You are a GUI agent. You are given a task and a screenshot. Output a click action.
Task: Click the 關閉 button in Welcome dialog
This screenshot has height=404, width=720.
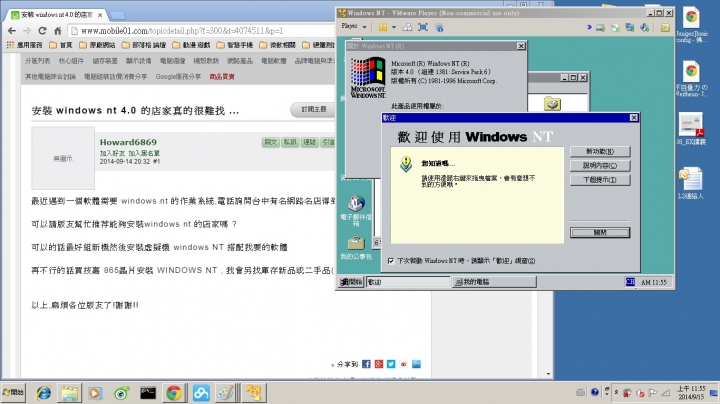click(600, 233)
